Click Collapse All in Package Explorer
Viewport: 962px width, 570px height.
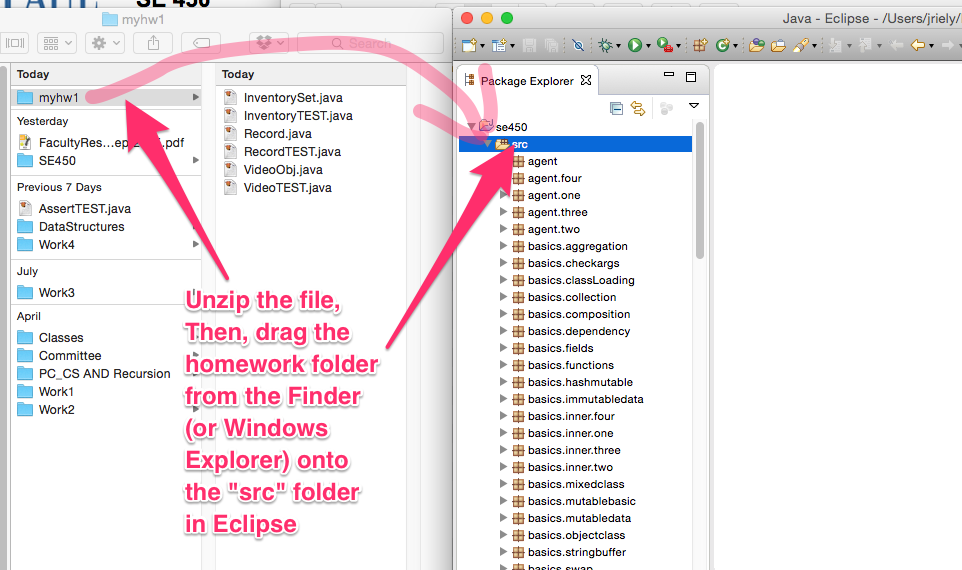click(617, 108)
